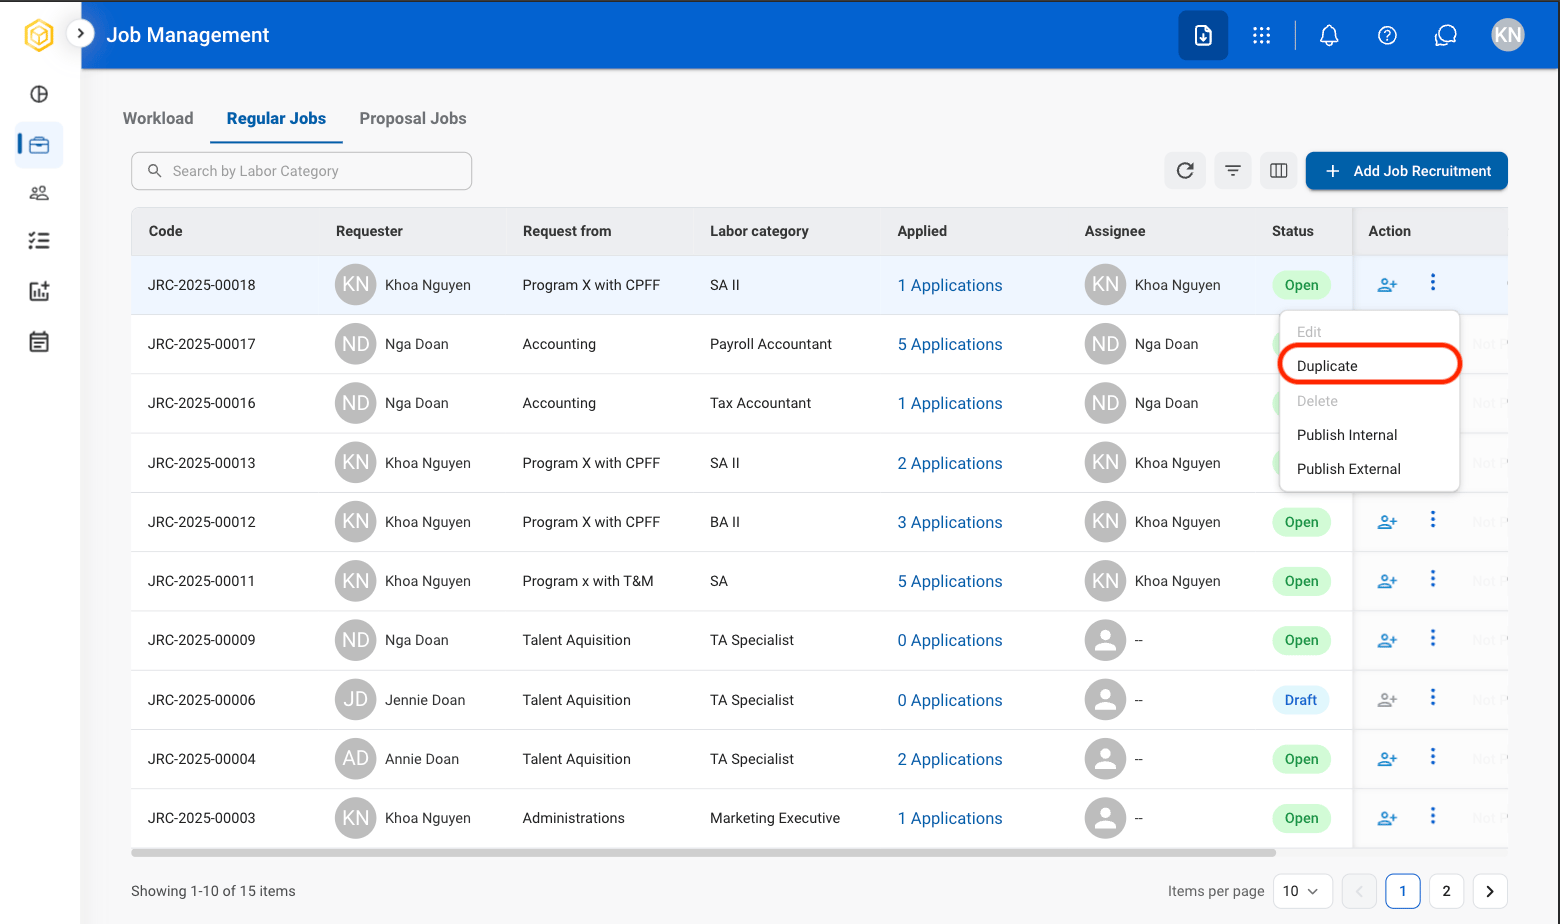Open the chat messages icon
The image size is (1560, 924).
pyautogui.click(x=1445, y=35)
